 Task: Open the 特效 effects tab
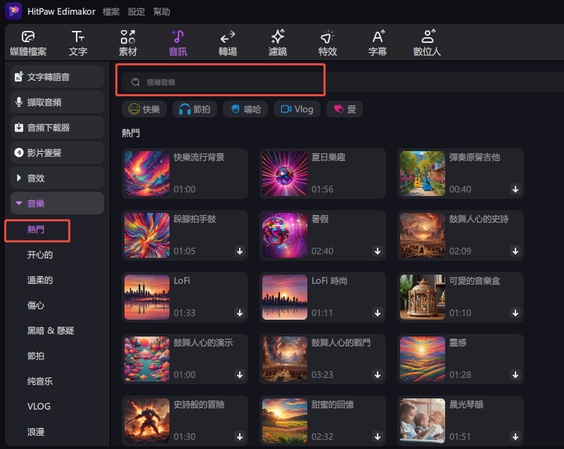pos(328,44)
